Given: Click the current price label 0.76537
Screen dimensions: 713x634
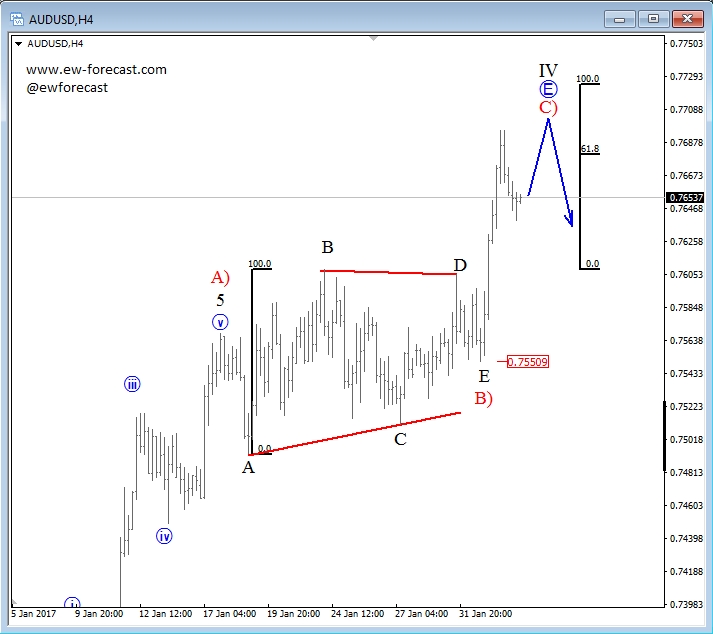Looking at the screenshot, I should click(686, 197).
